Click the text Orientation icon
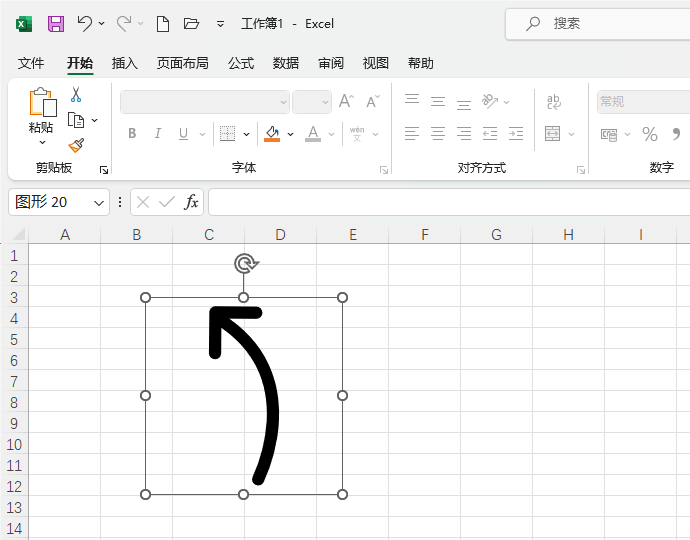The height and width of the screenshot is (540, 690). click(490, 101)
